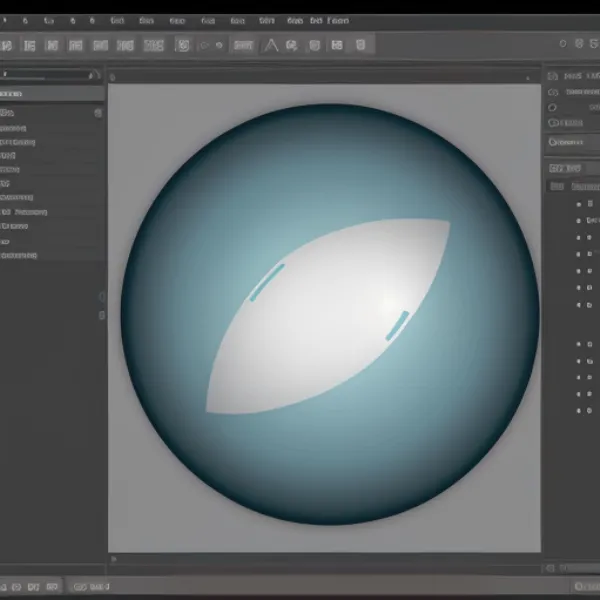This screenshot has height=600, width=600.
Task: Click the button in the bottom-right status bar
Action: [585, 586]
